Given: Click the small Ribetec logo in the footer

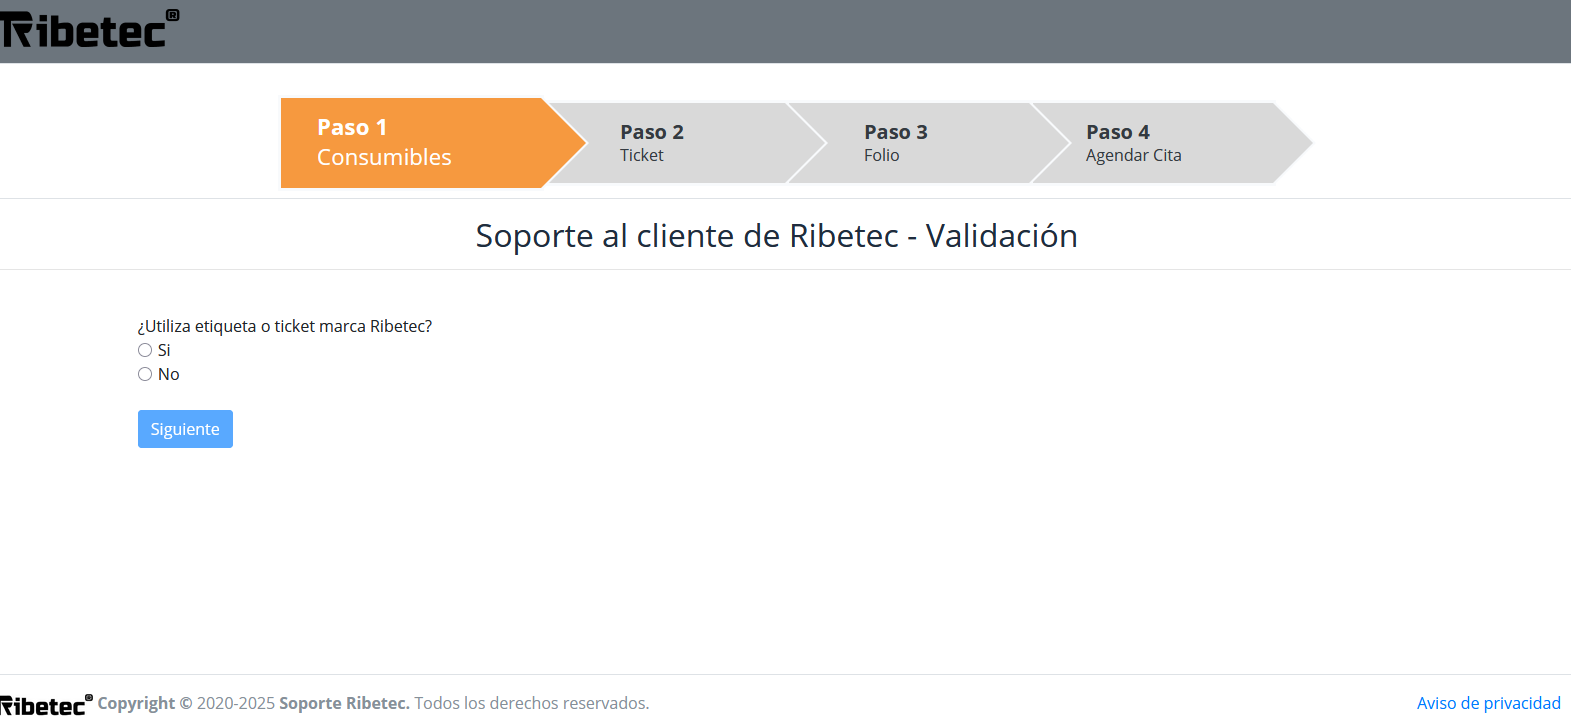Looking at the screenshot, I should (x=43, y=705).
